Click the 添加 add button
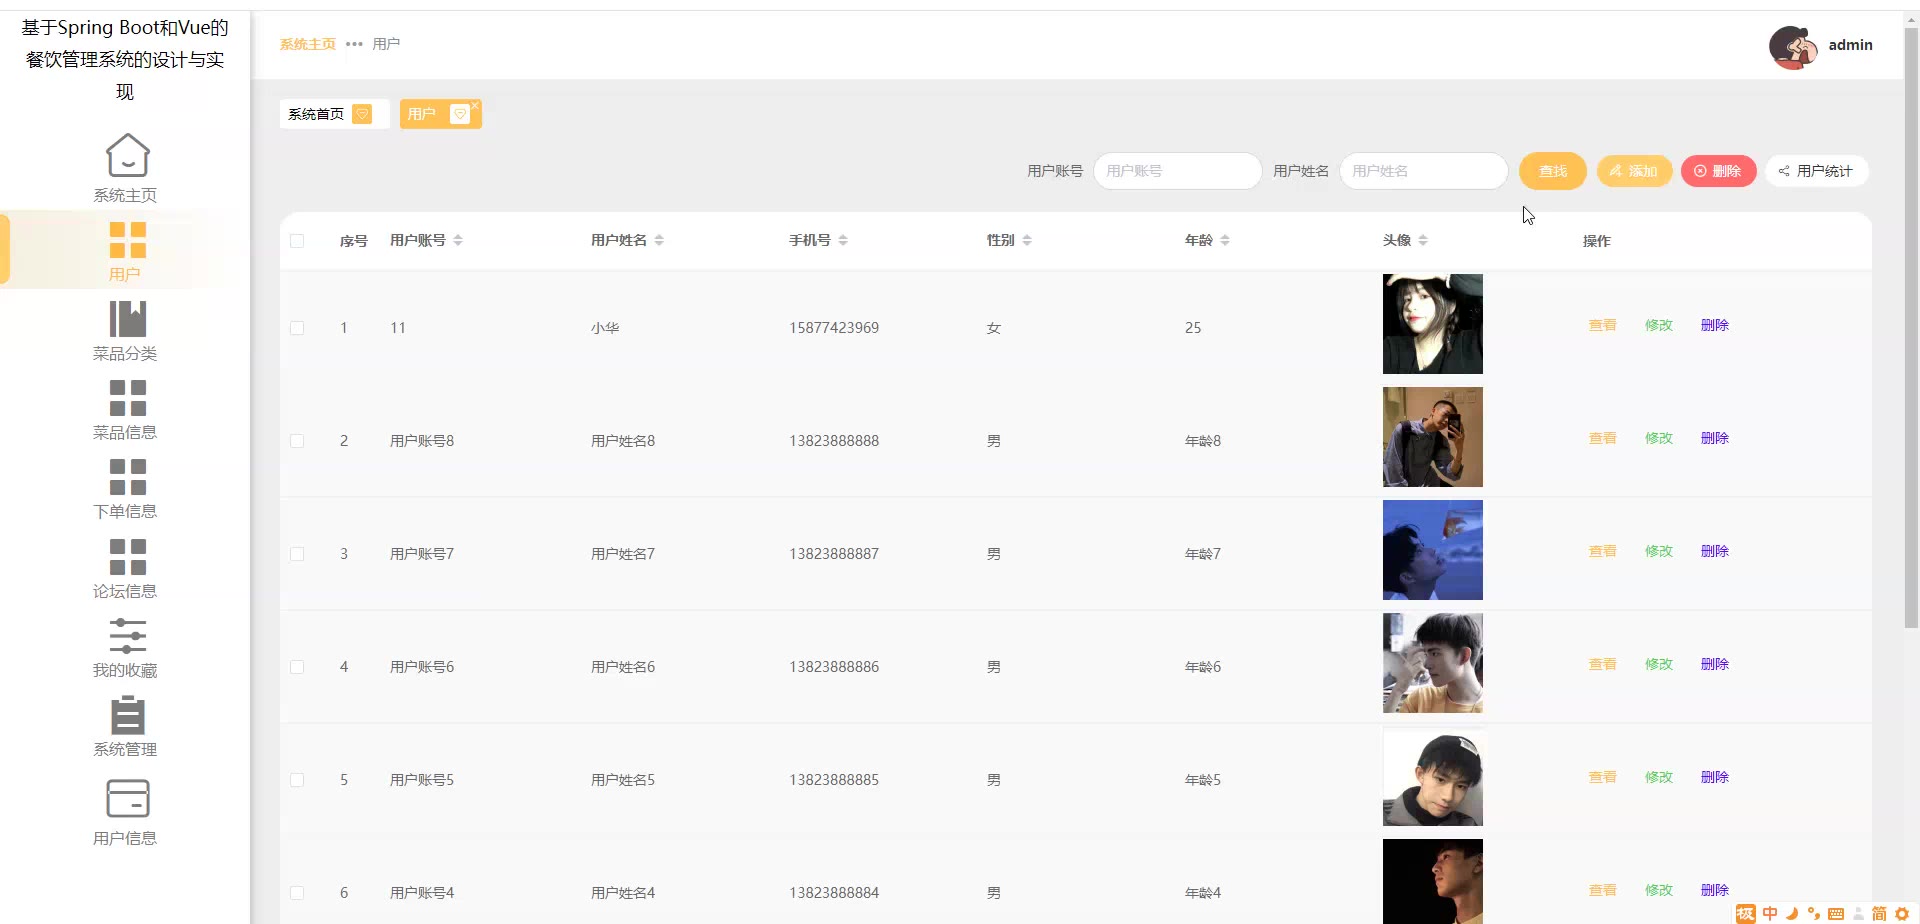This screenshot has width=1920, height=924. [1634, 171]
